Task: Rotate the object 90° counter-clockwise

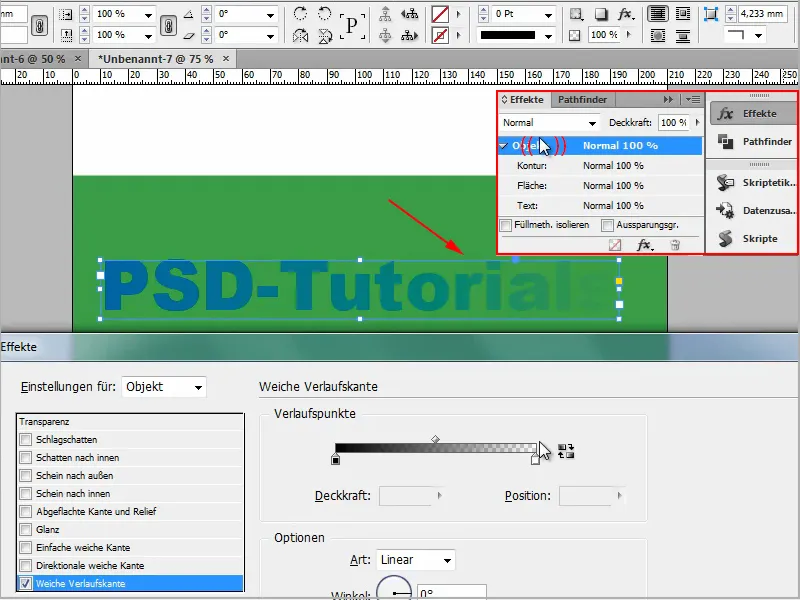Action: (x=324, y=13)
